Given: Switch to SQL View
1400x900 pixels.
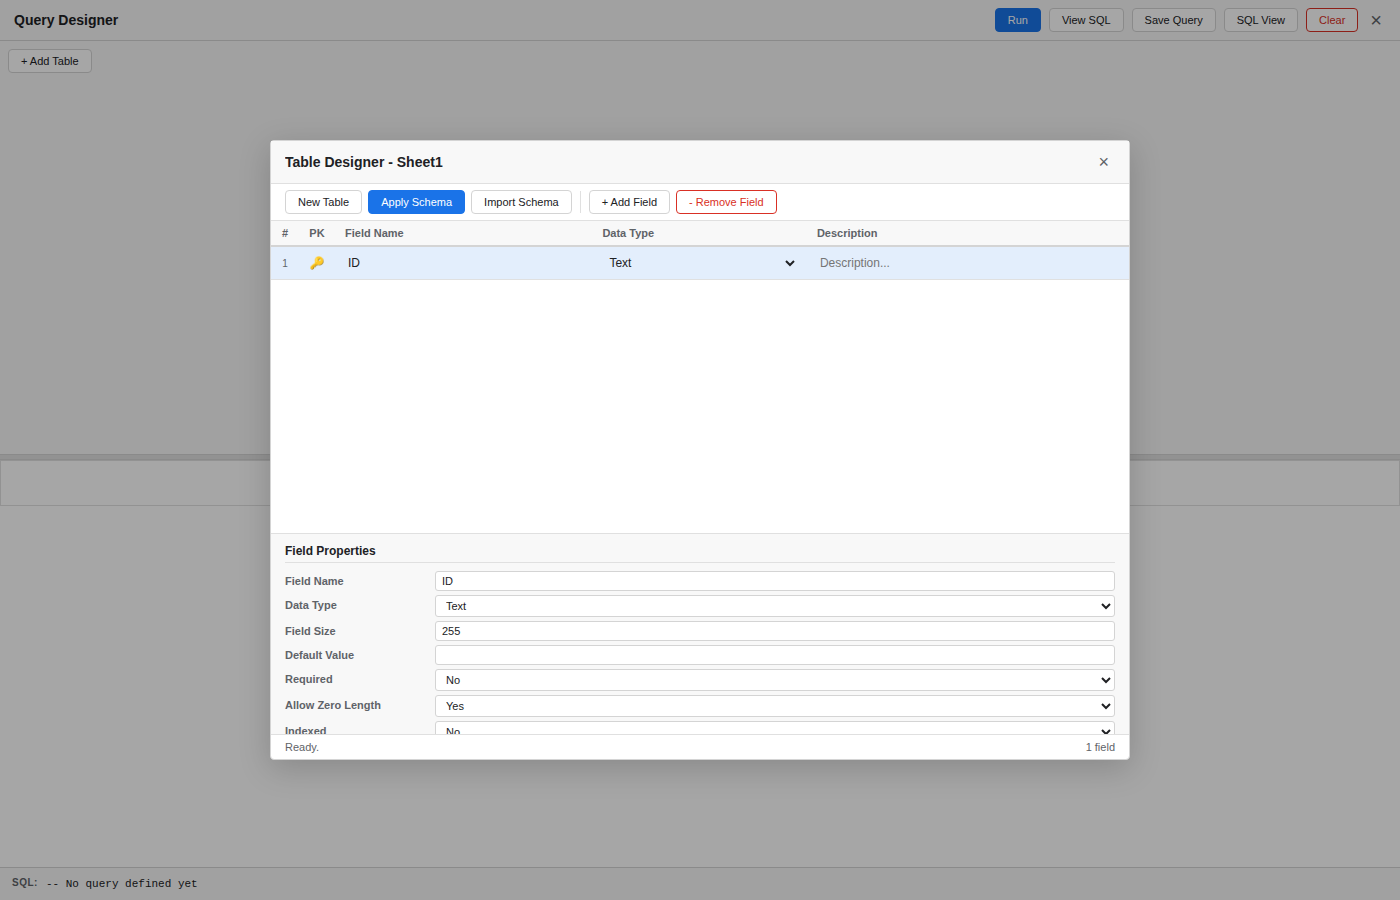Looking at the screenshot, I should (x=1261, y=20).
